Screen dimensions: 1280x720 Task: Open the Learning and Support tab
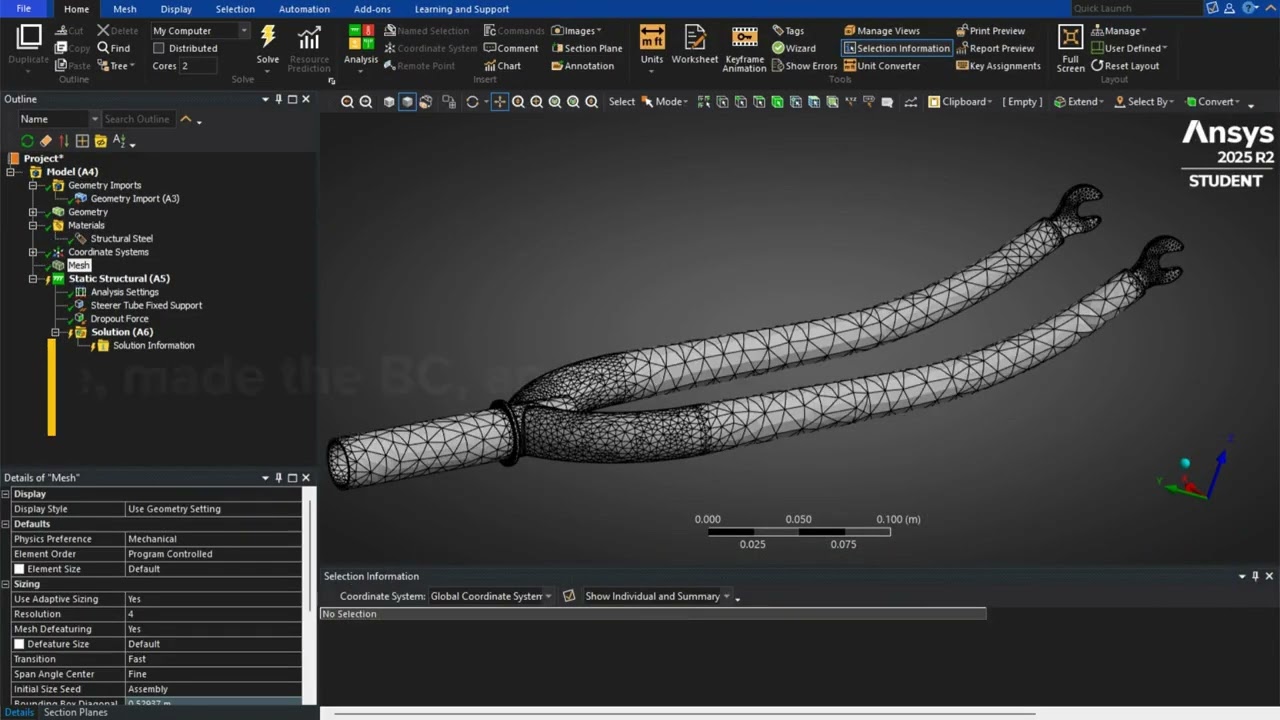pos(462,9)
